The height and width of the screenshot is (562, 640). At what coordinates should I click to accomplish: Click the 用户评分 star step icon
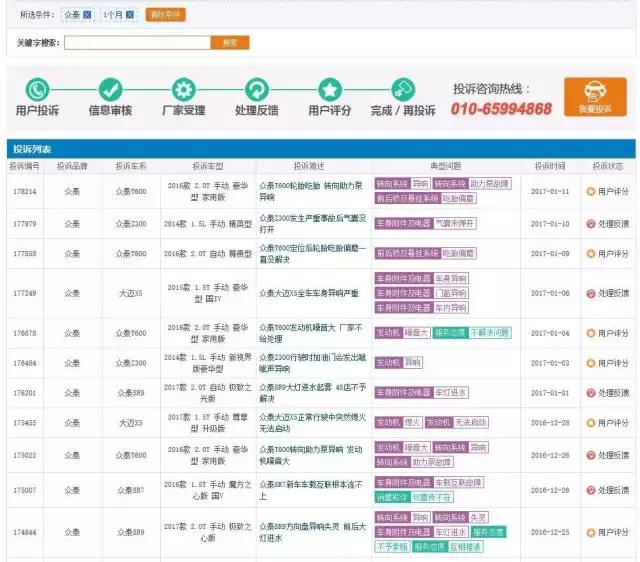[329, 89]
